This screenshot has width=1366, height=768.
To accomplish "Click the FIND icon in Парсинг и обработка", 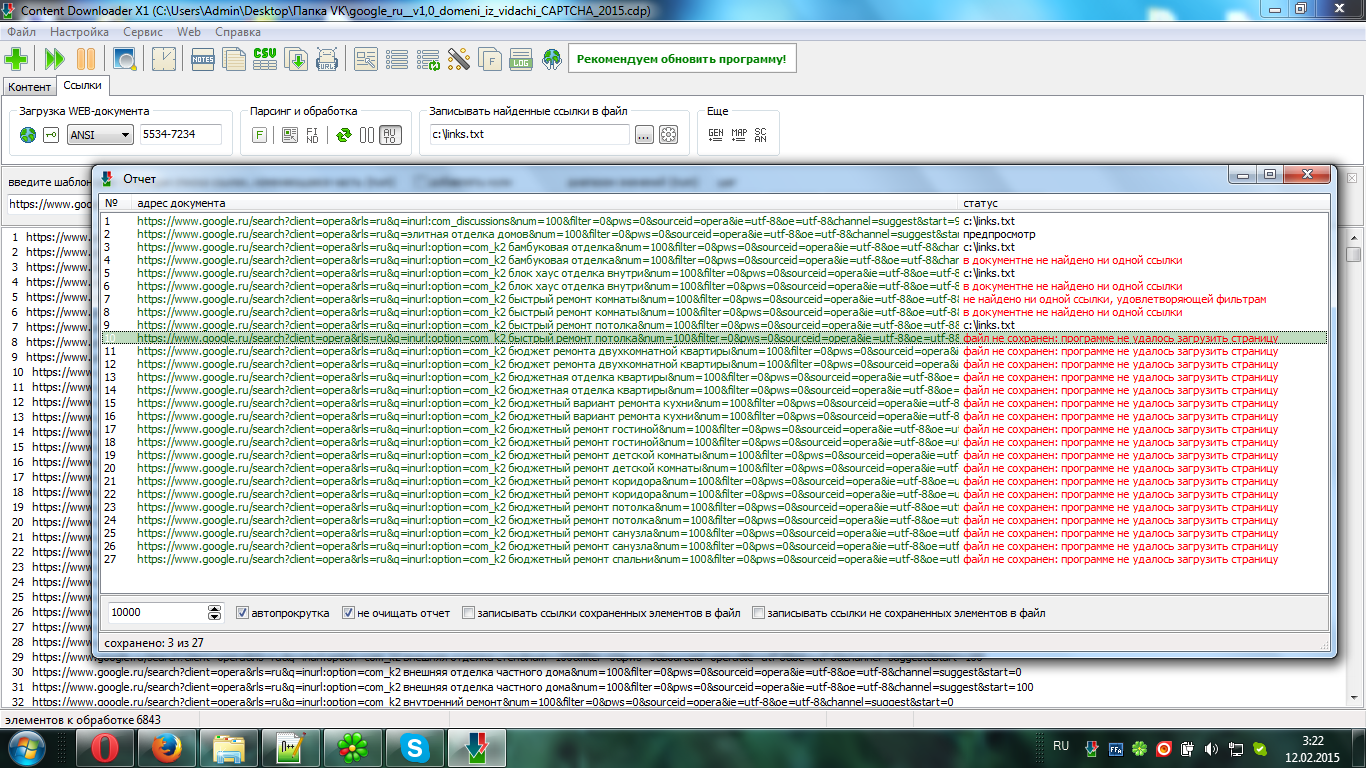I will pyautogui.click(x=313, y=135).
